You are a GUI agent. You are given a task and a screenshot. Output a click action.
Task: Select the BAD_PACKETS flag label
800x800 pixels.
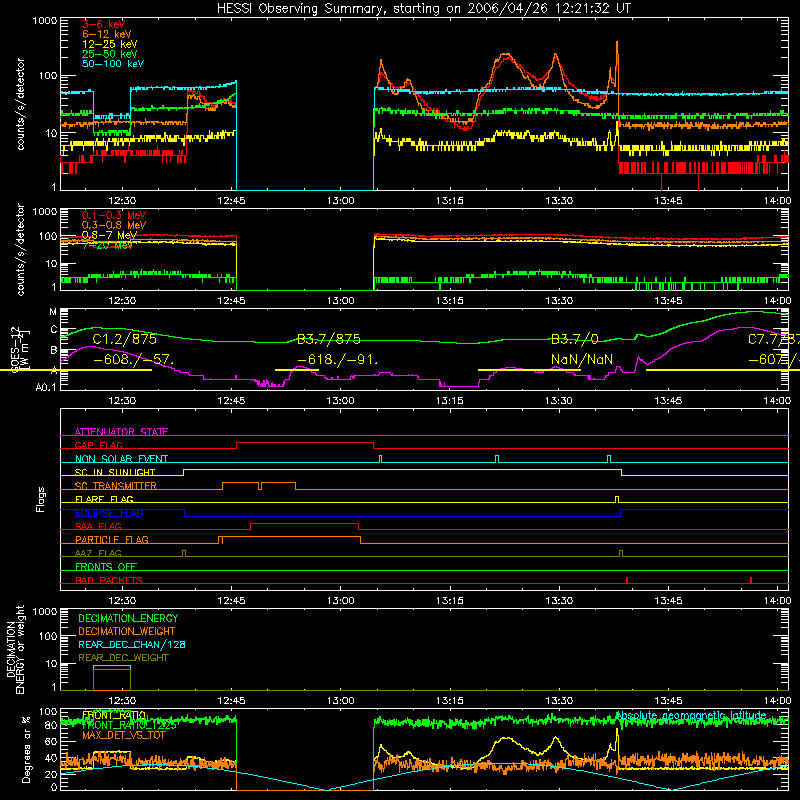pos(109,580)
